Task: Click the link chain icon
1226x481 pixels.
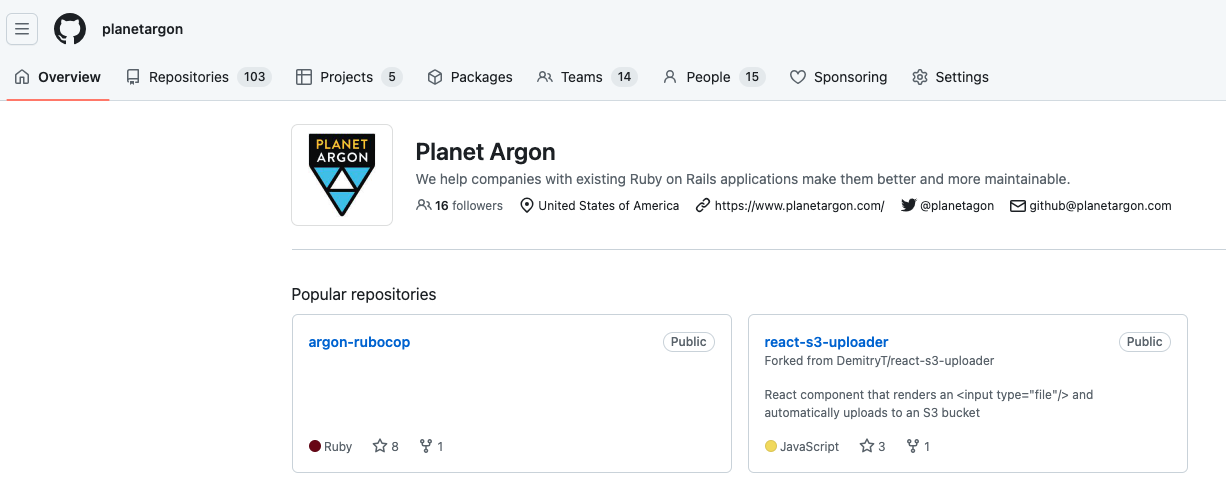Action: click(x=703, y=205)
